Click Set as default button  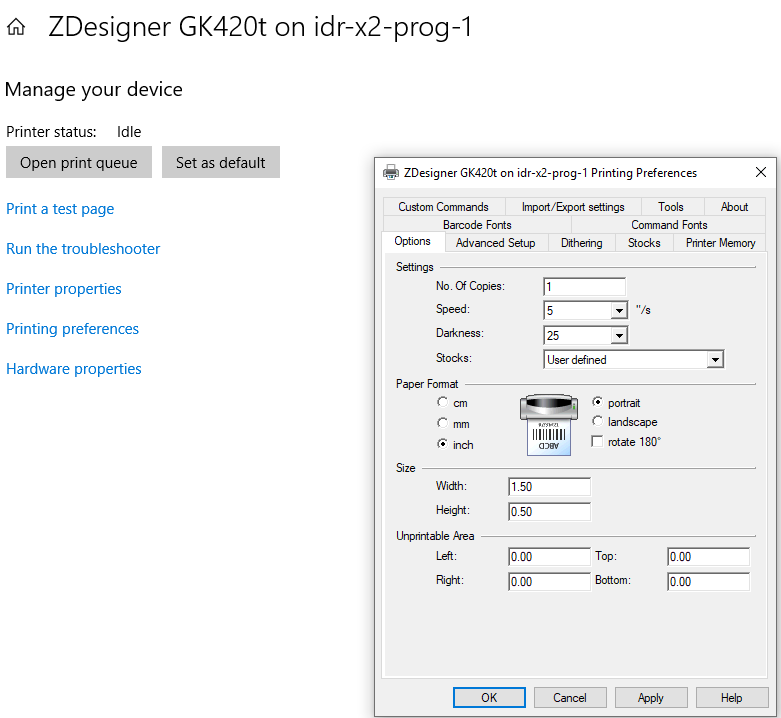(221, 162)
